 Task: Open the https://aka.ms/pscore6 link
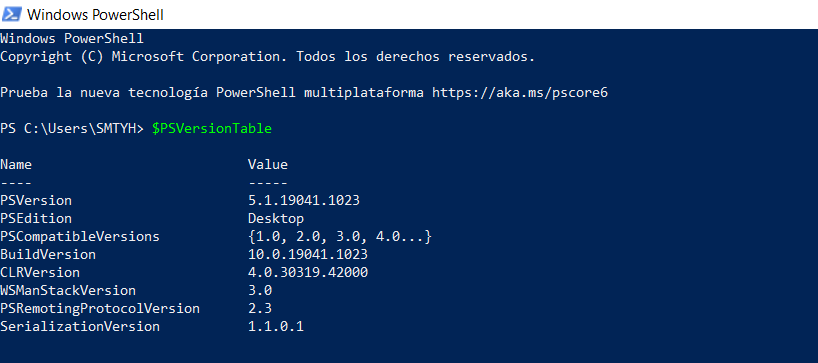520,93
